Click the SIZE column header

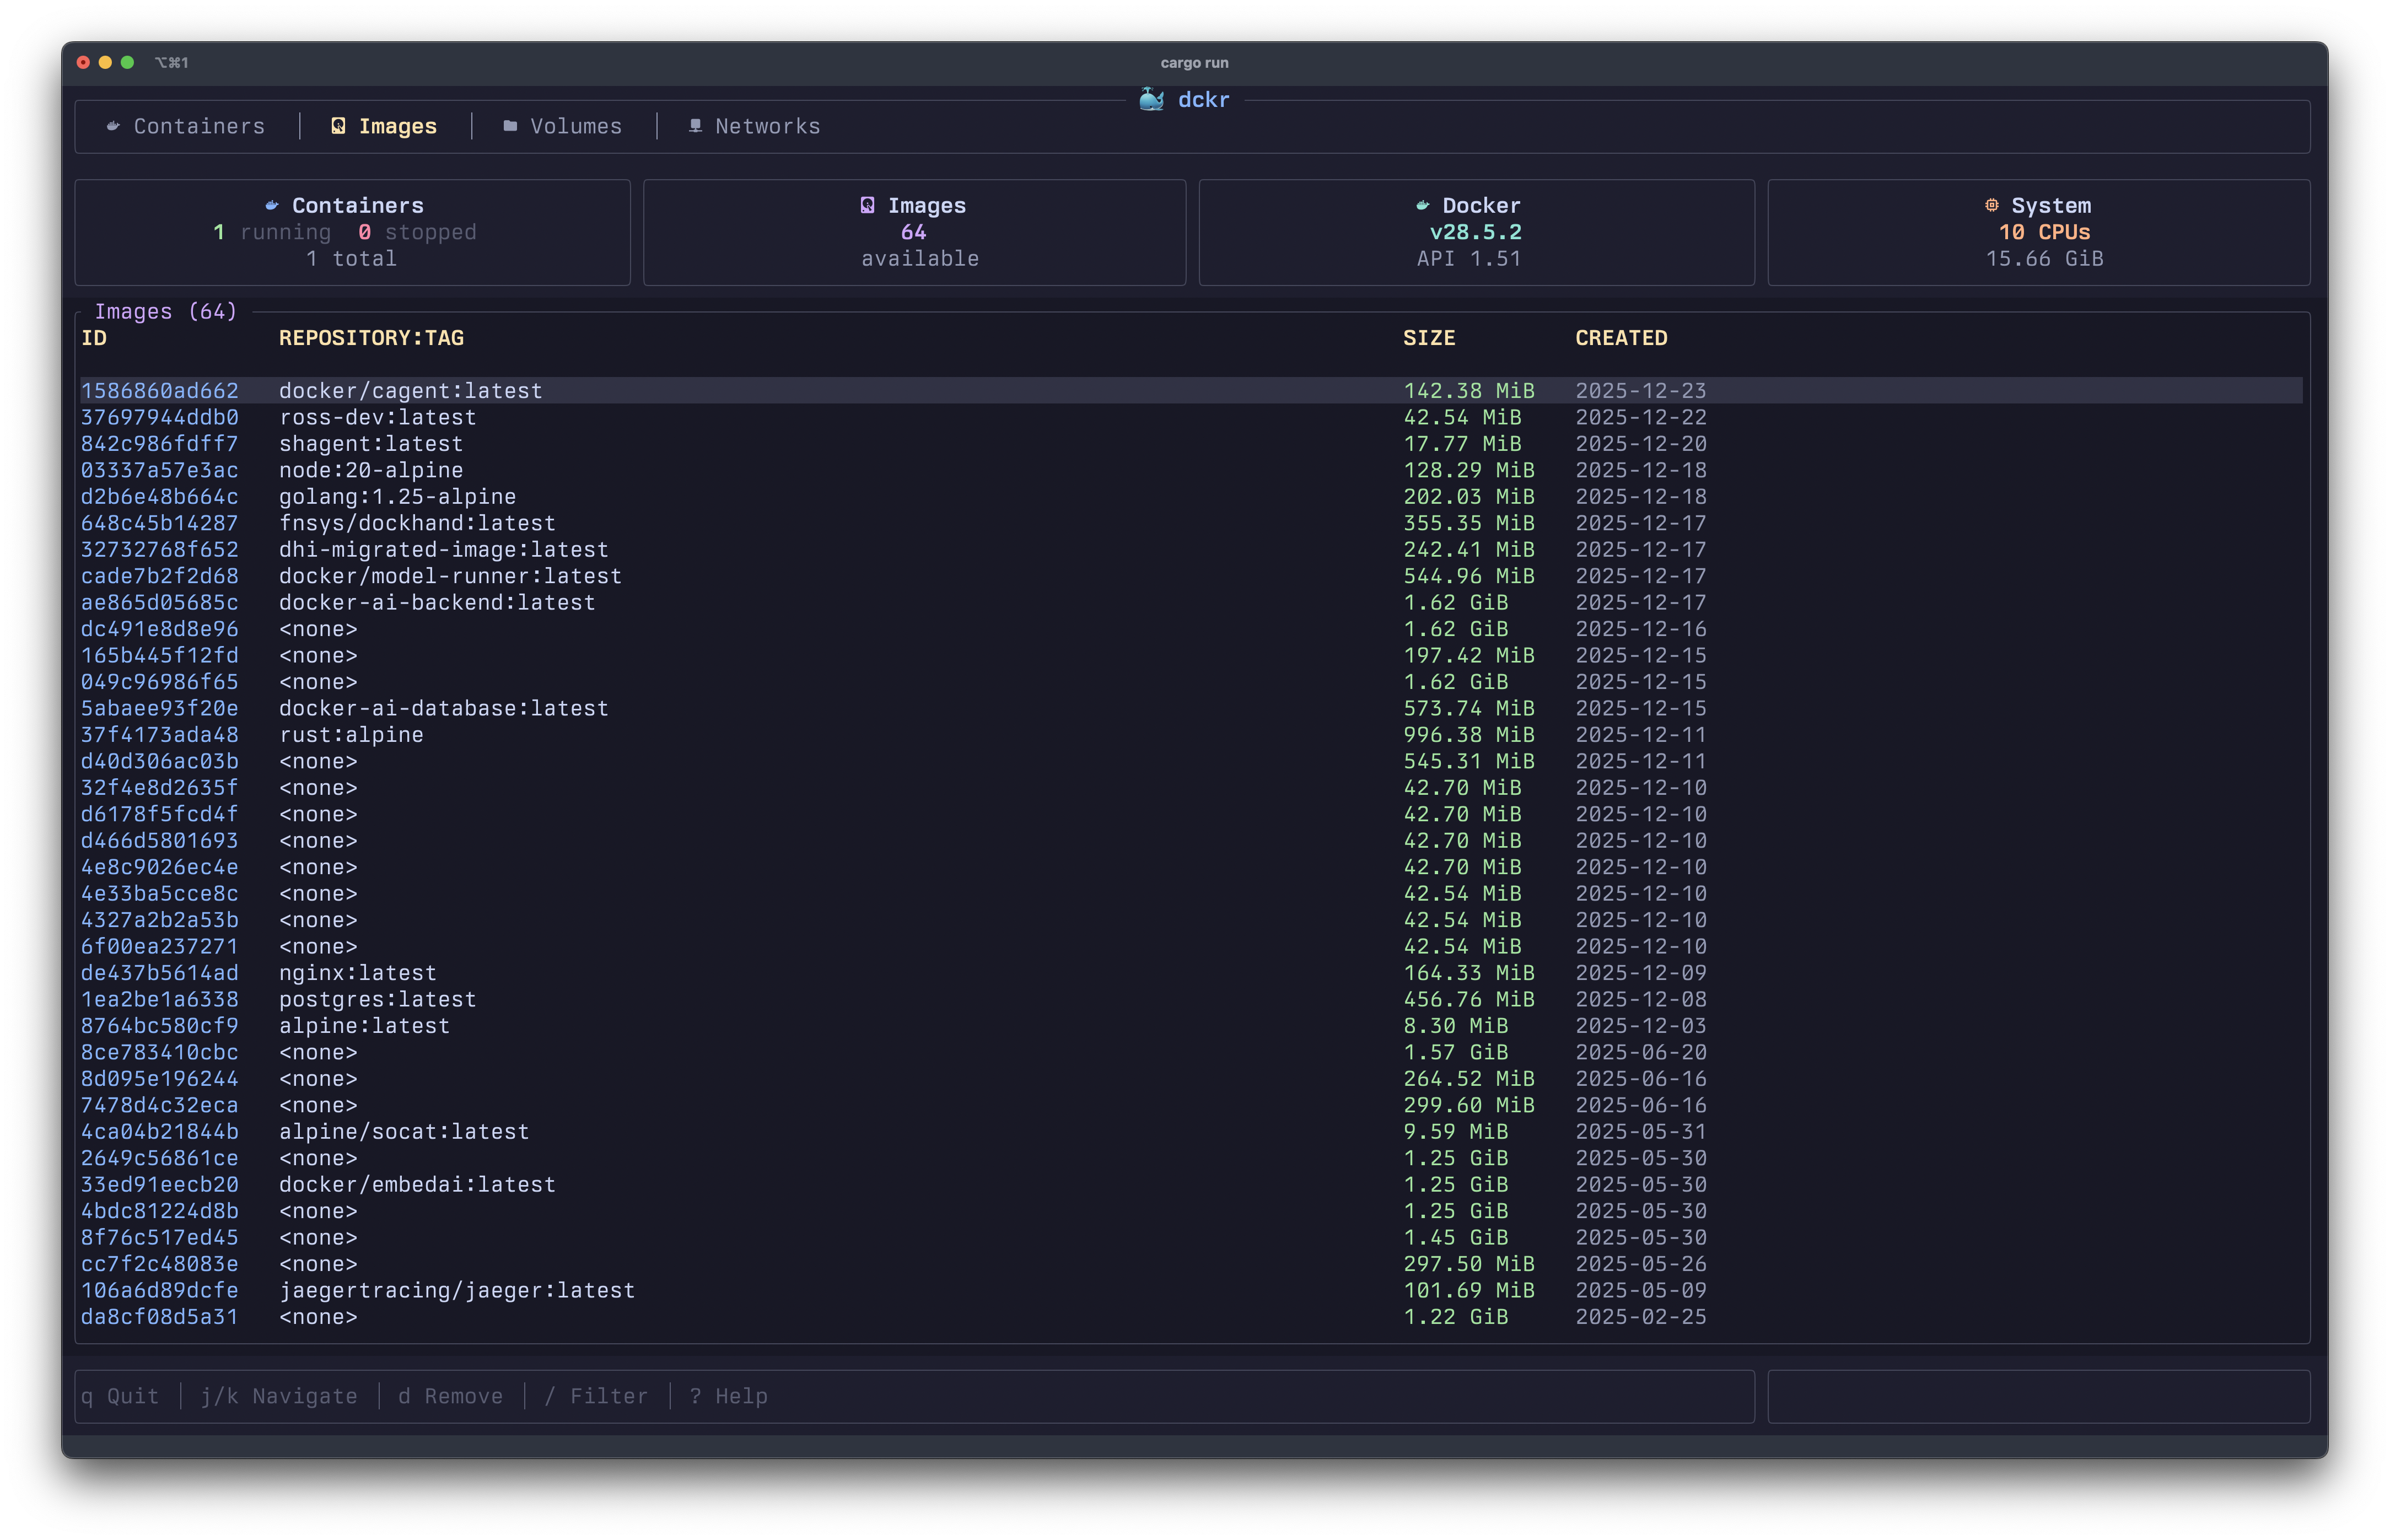click(x=1428, y=338)
